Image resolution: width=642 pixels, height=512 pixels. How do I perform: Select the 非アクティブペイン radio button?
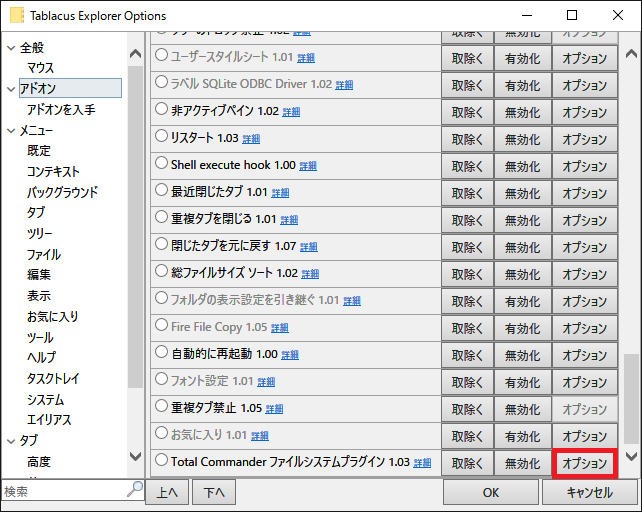click(161, 109)
